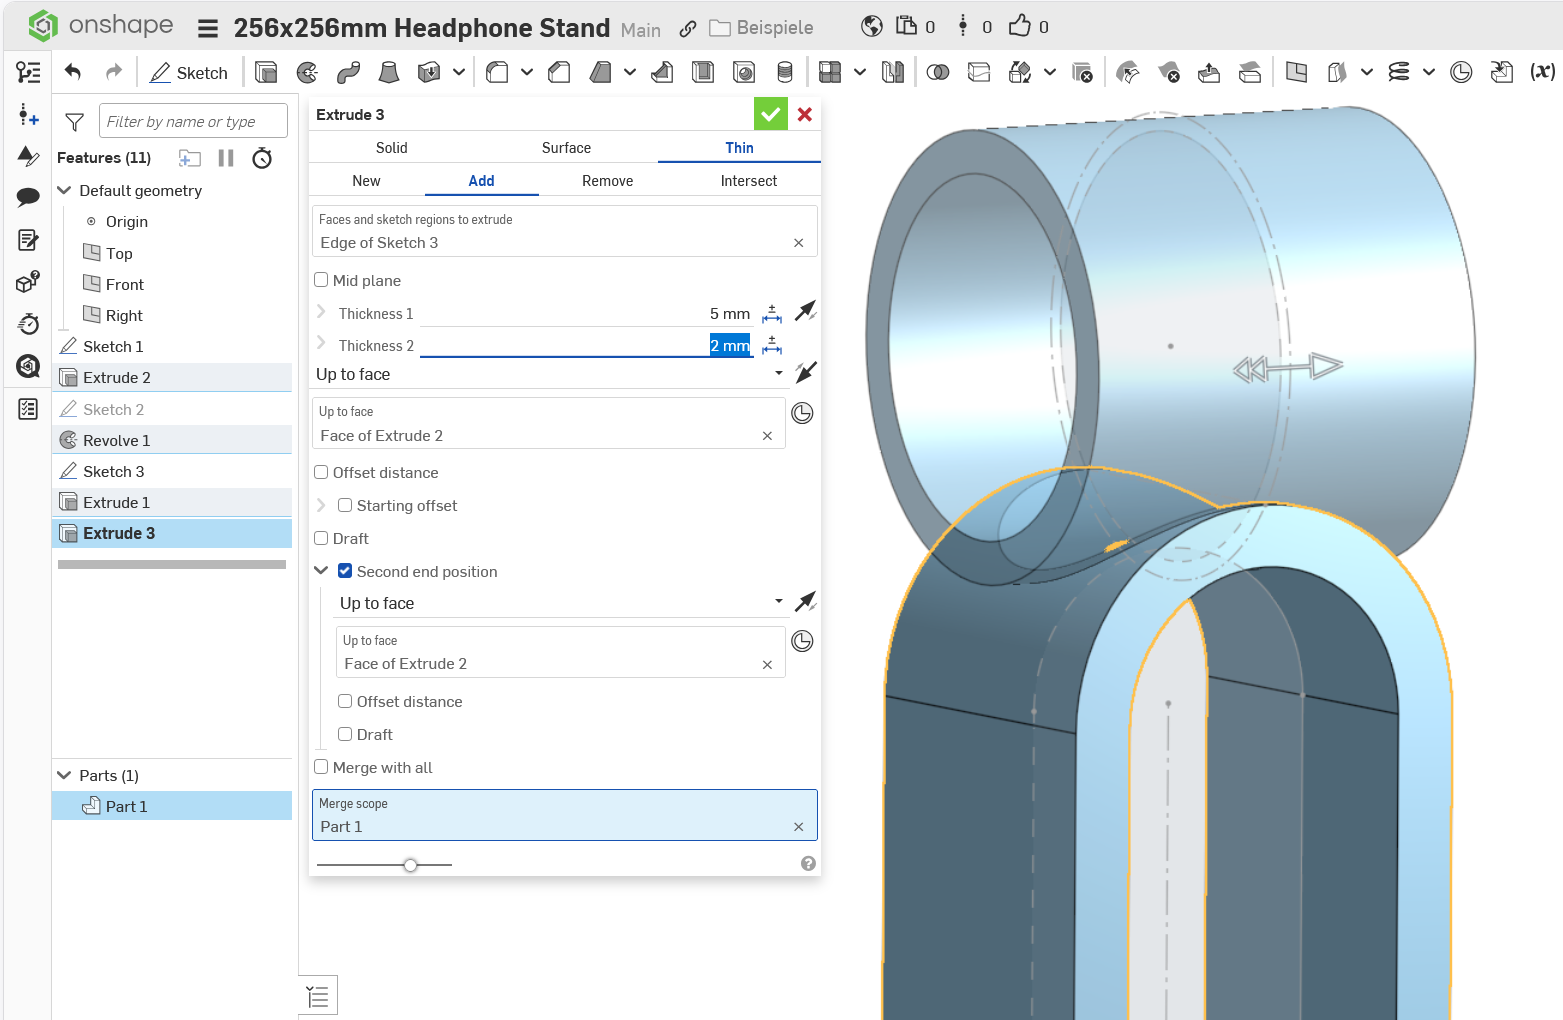The height and width of the screenshot is (1020, 1563).
Task: Expand Thickness 2 options chevron
Action: [321, 343]
